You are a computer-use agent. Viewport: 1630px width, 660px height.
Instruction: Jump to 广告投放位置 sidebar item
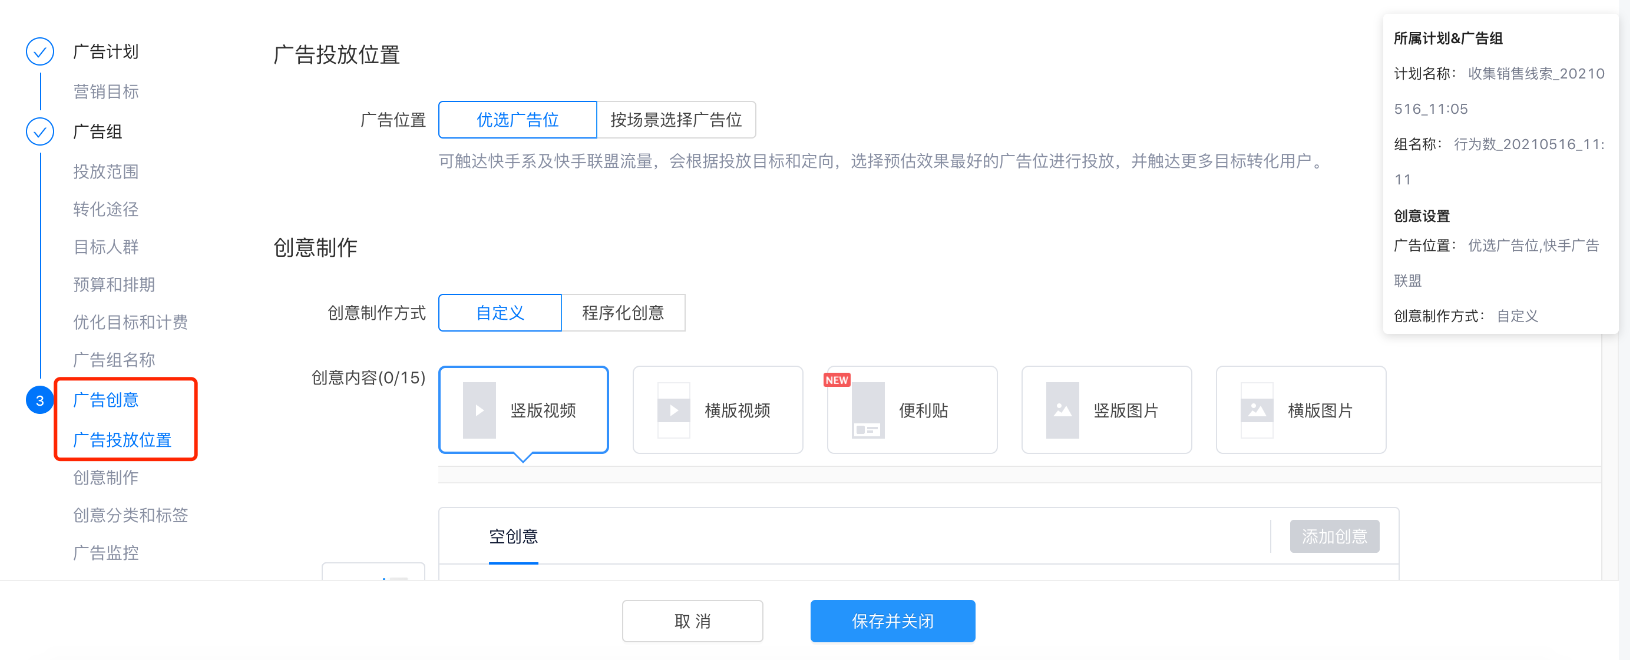pyautogui.click(x=122, y=440)
